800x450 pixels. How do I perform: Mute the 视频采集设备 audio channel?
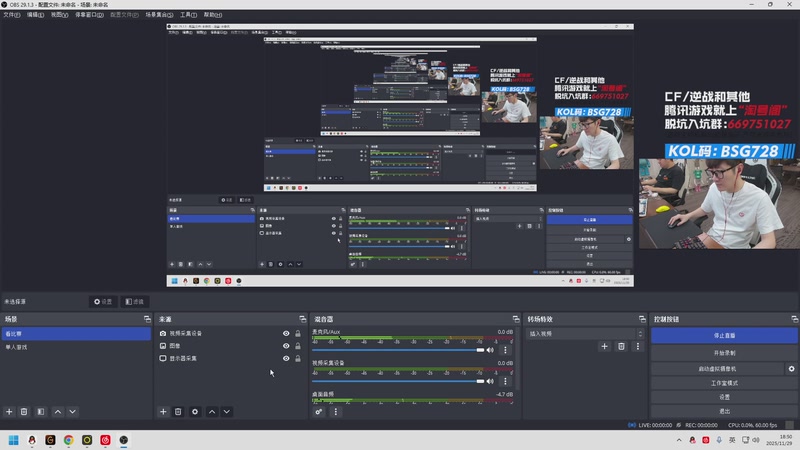tap(490, 381)
